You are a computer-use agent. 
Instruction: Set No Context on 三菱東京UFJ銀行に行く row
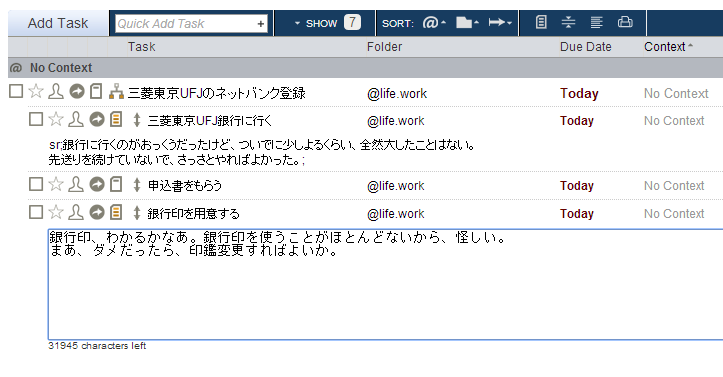[674, 121]
